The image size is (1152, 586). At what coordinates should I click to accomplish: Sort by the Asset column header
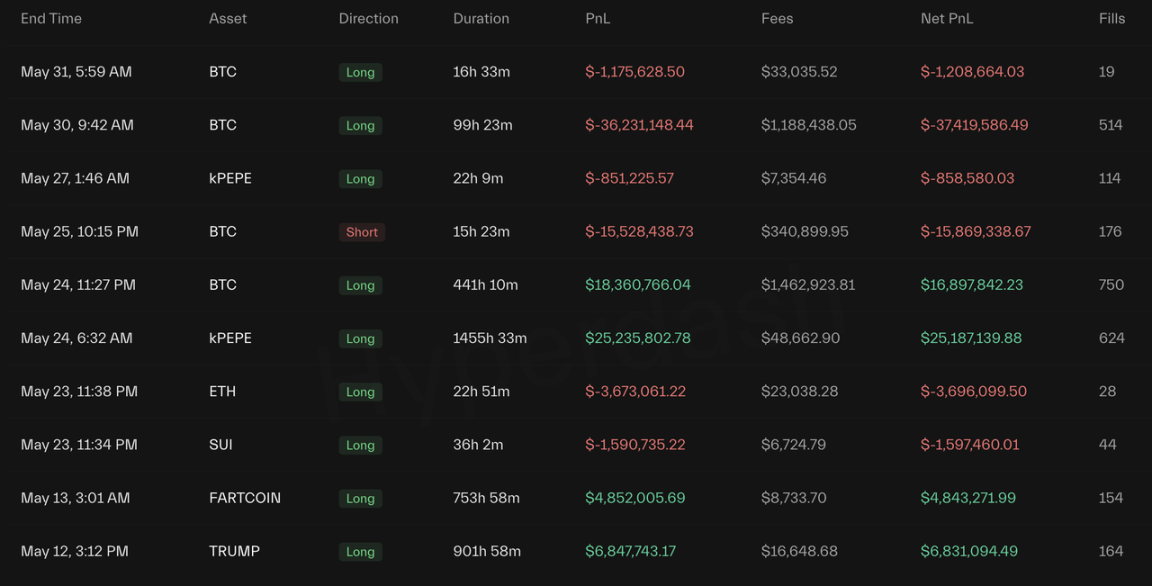click(x=228, y=19)
